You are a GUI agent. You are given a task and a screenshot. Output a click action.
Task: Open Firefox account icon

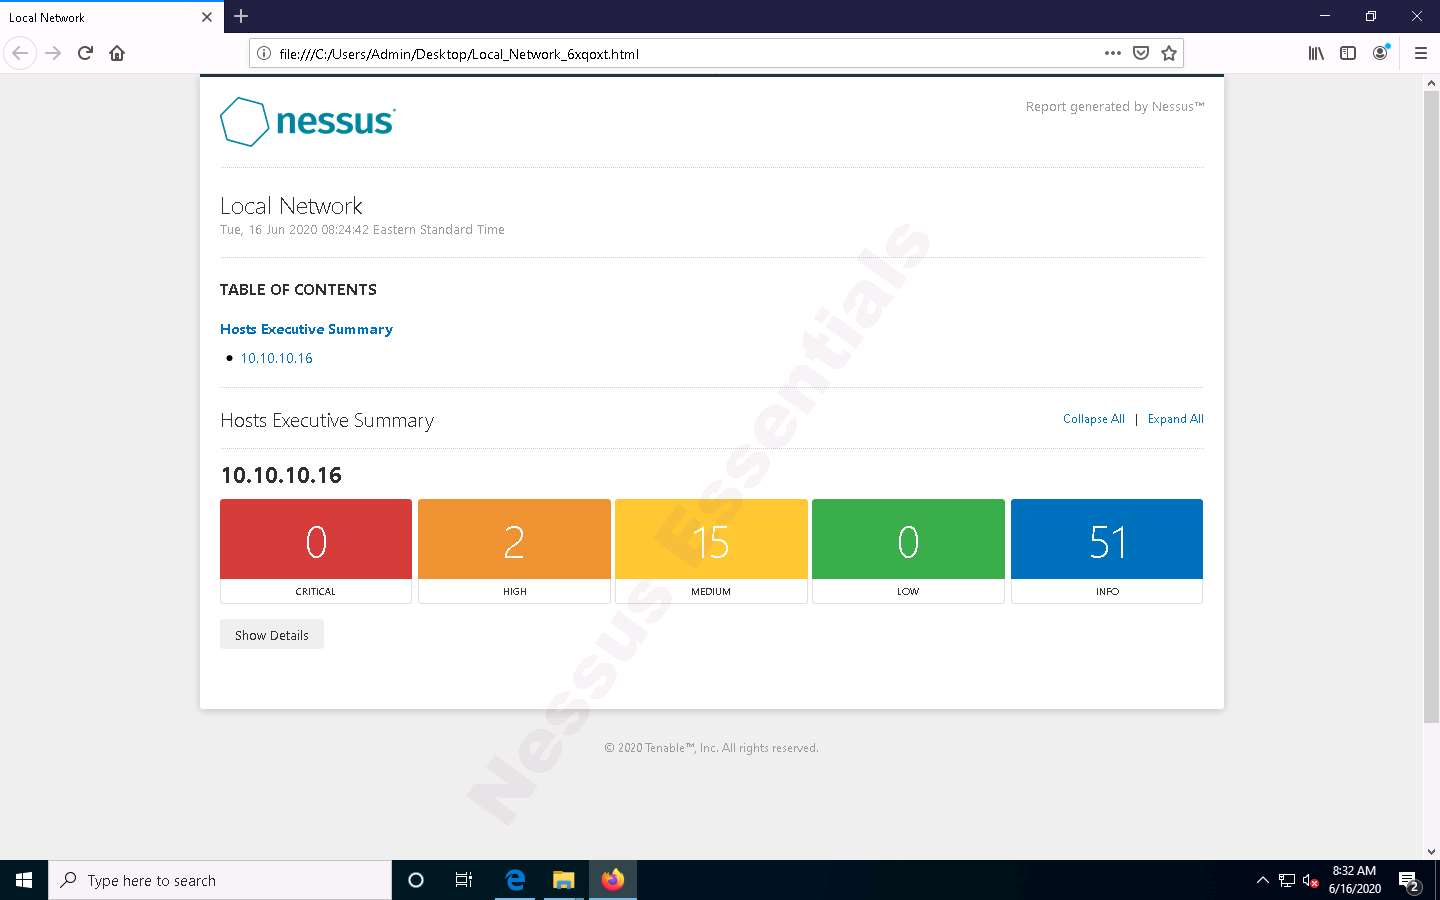pos(1380,53)
